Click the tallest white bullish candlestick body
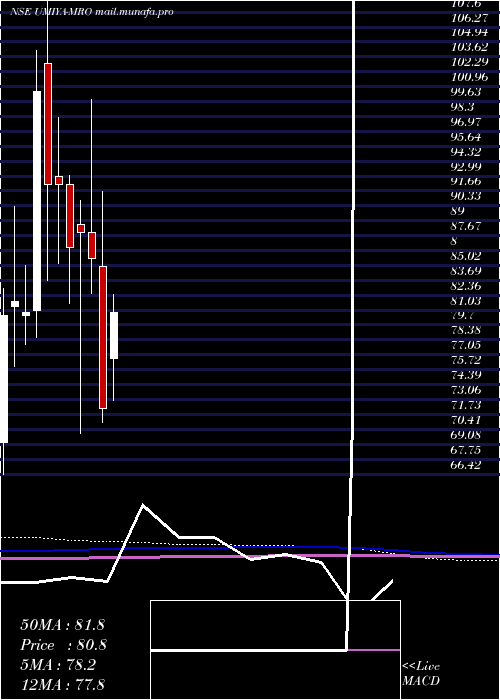The width and height of the screenshot is (500, 700). pyautogui.click(x=37, y=201)
